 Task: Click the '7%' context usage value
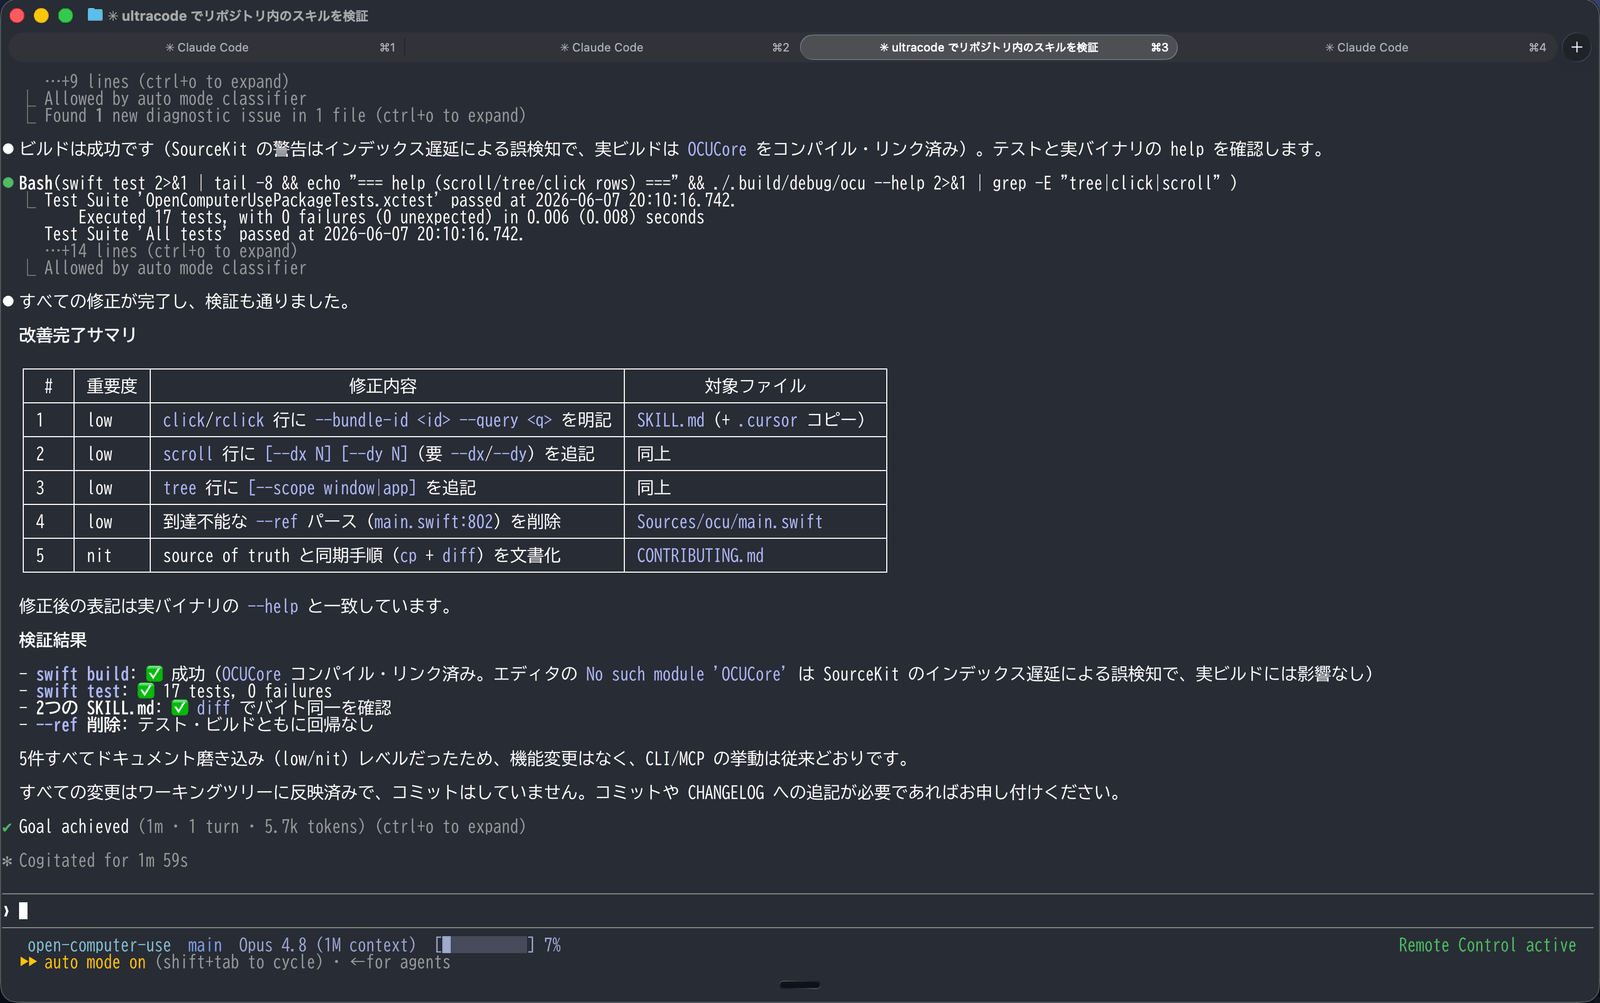[x=552, y=945]
